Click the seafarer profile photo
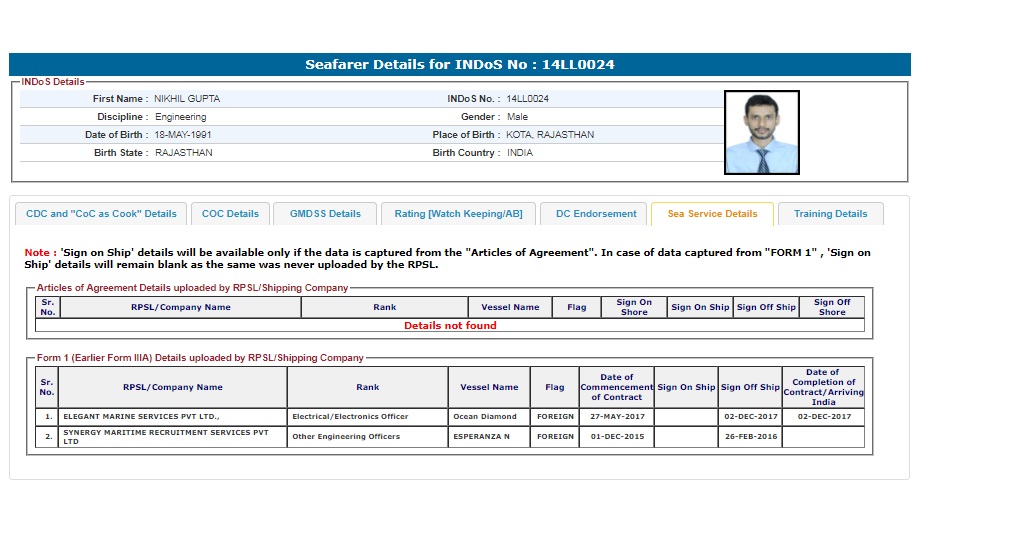1023x537 pixels. 762,133
